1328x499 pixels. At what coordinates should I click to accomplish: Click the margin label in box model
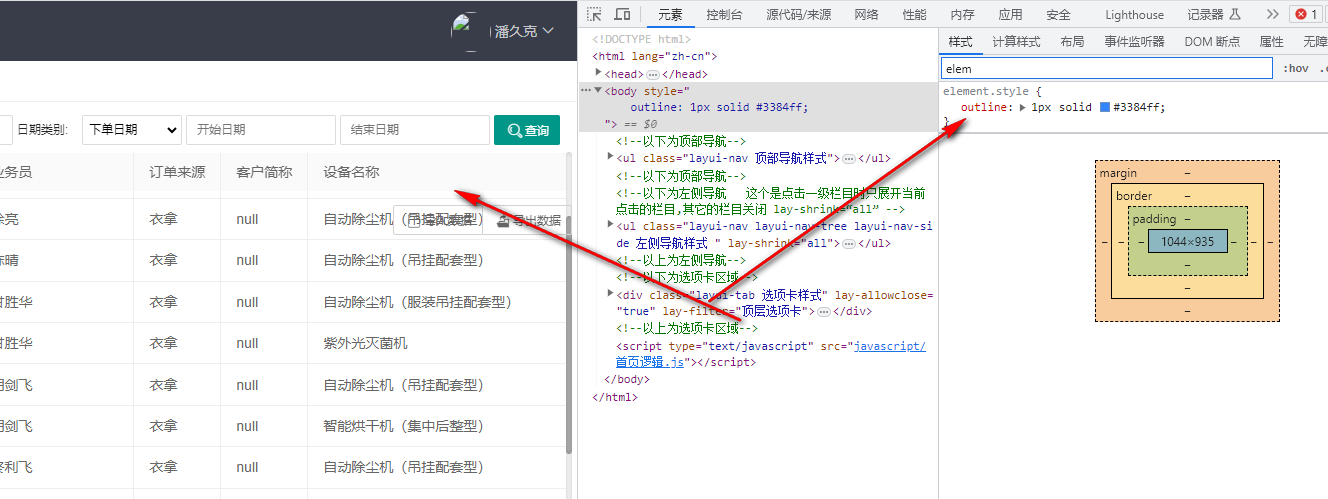(x=1118, y=173)
